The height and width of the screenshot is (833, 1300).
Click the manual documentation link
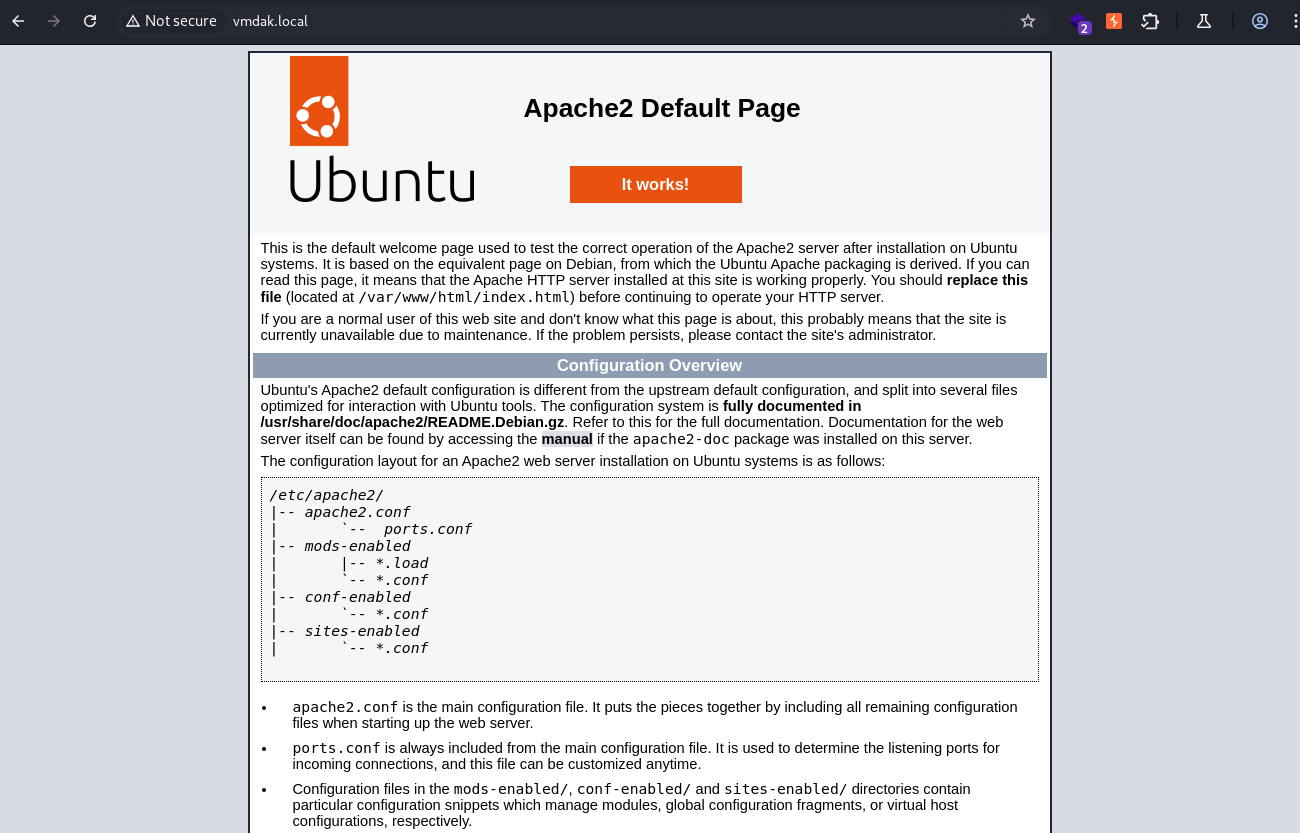(567, 439)
